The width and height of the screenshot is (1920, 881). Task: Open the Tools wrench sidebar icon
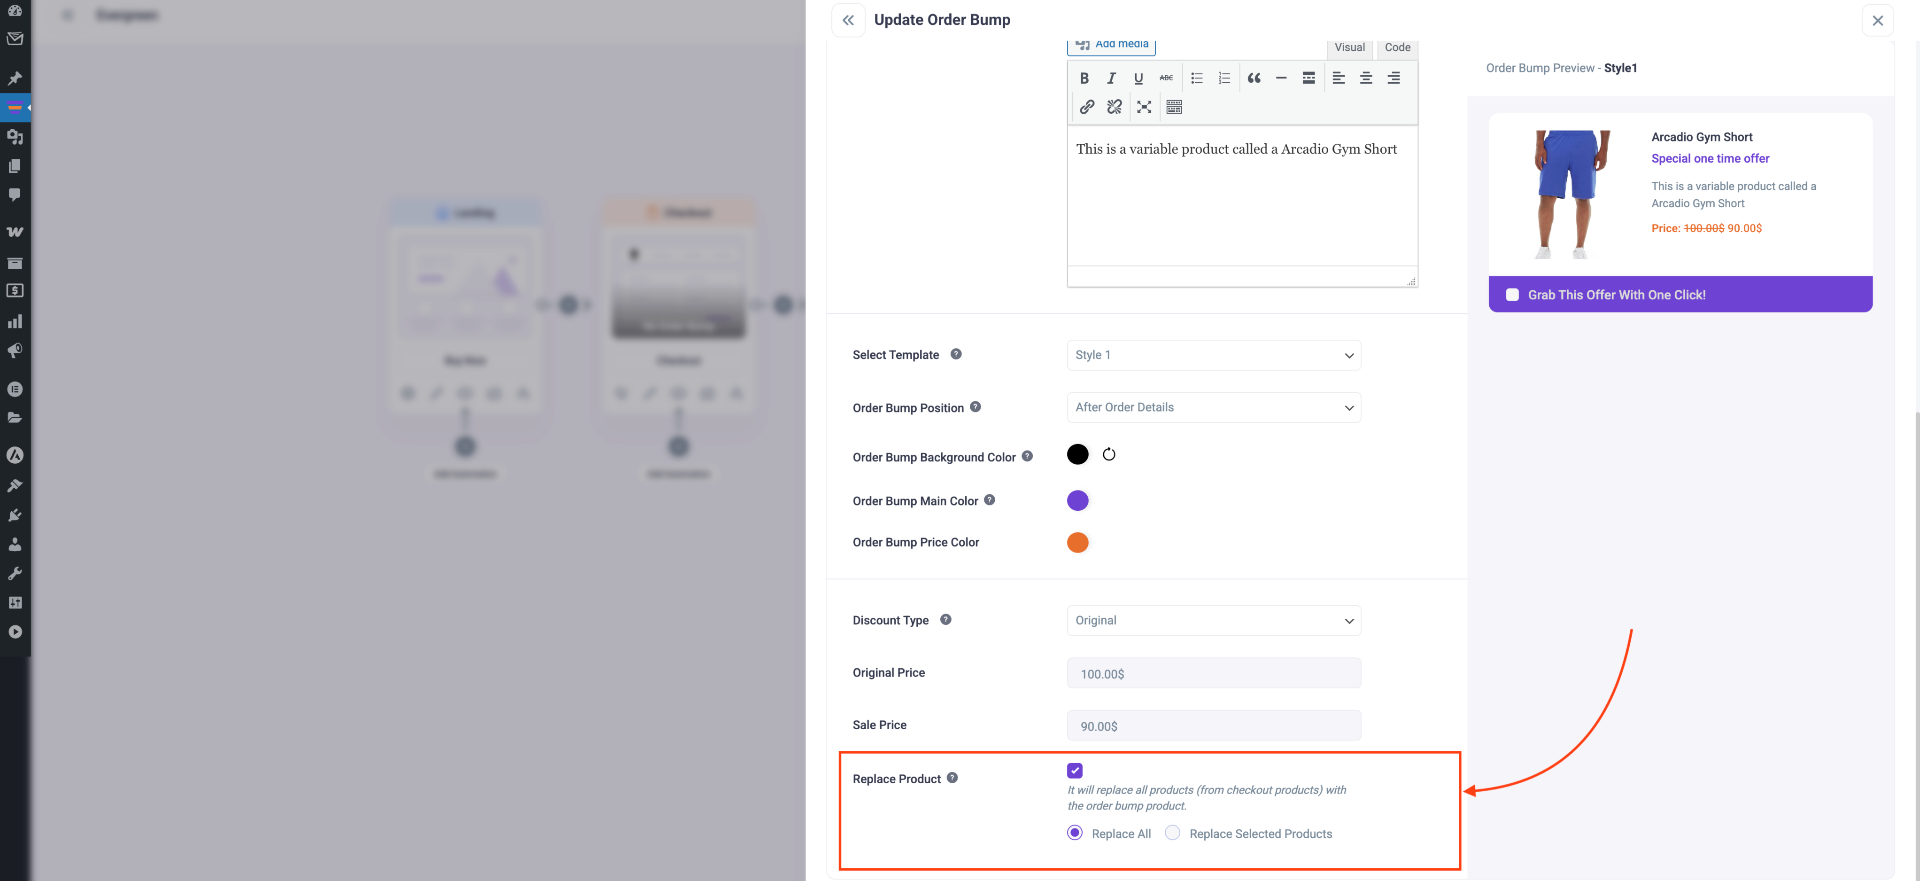point(15,573)
